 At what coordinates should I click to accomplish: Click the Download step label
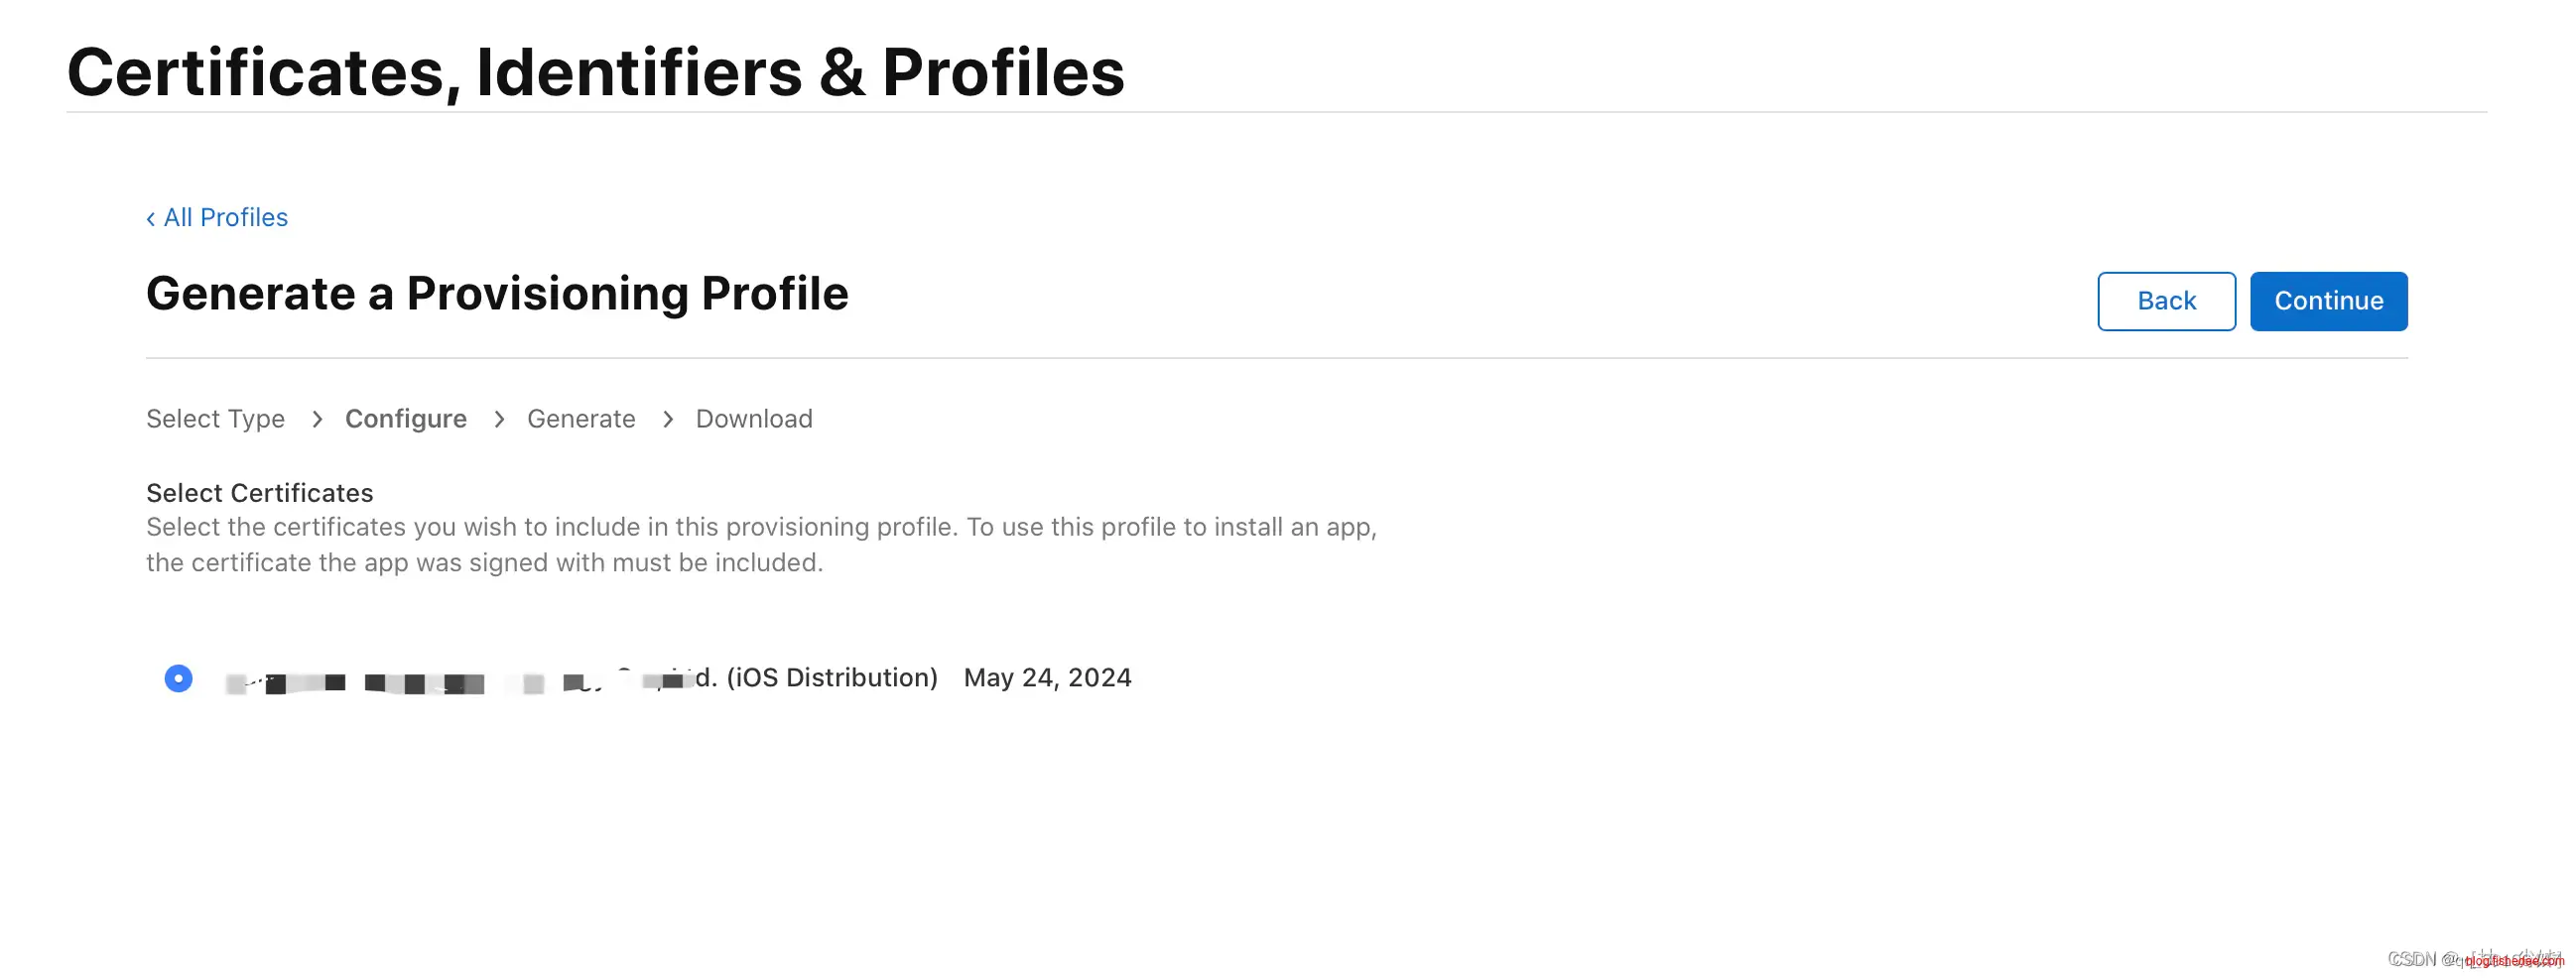(x=753, y=419)
